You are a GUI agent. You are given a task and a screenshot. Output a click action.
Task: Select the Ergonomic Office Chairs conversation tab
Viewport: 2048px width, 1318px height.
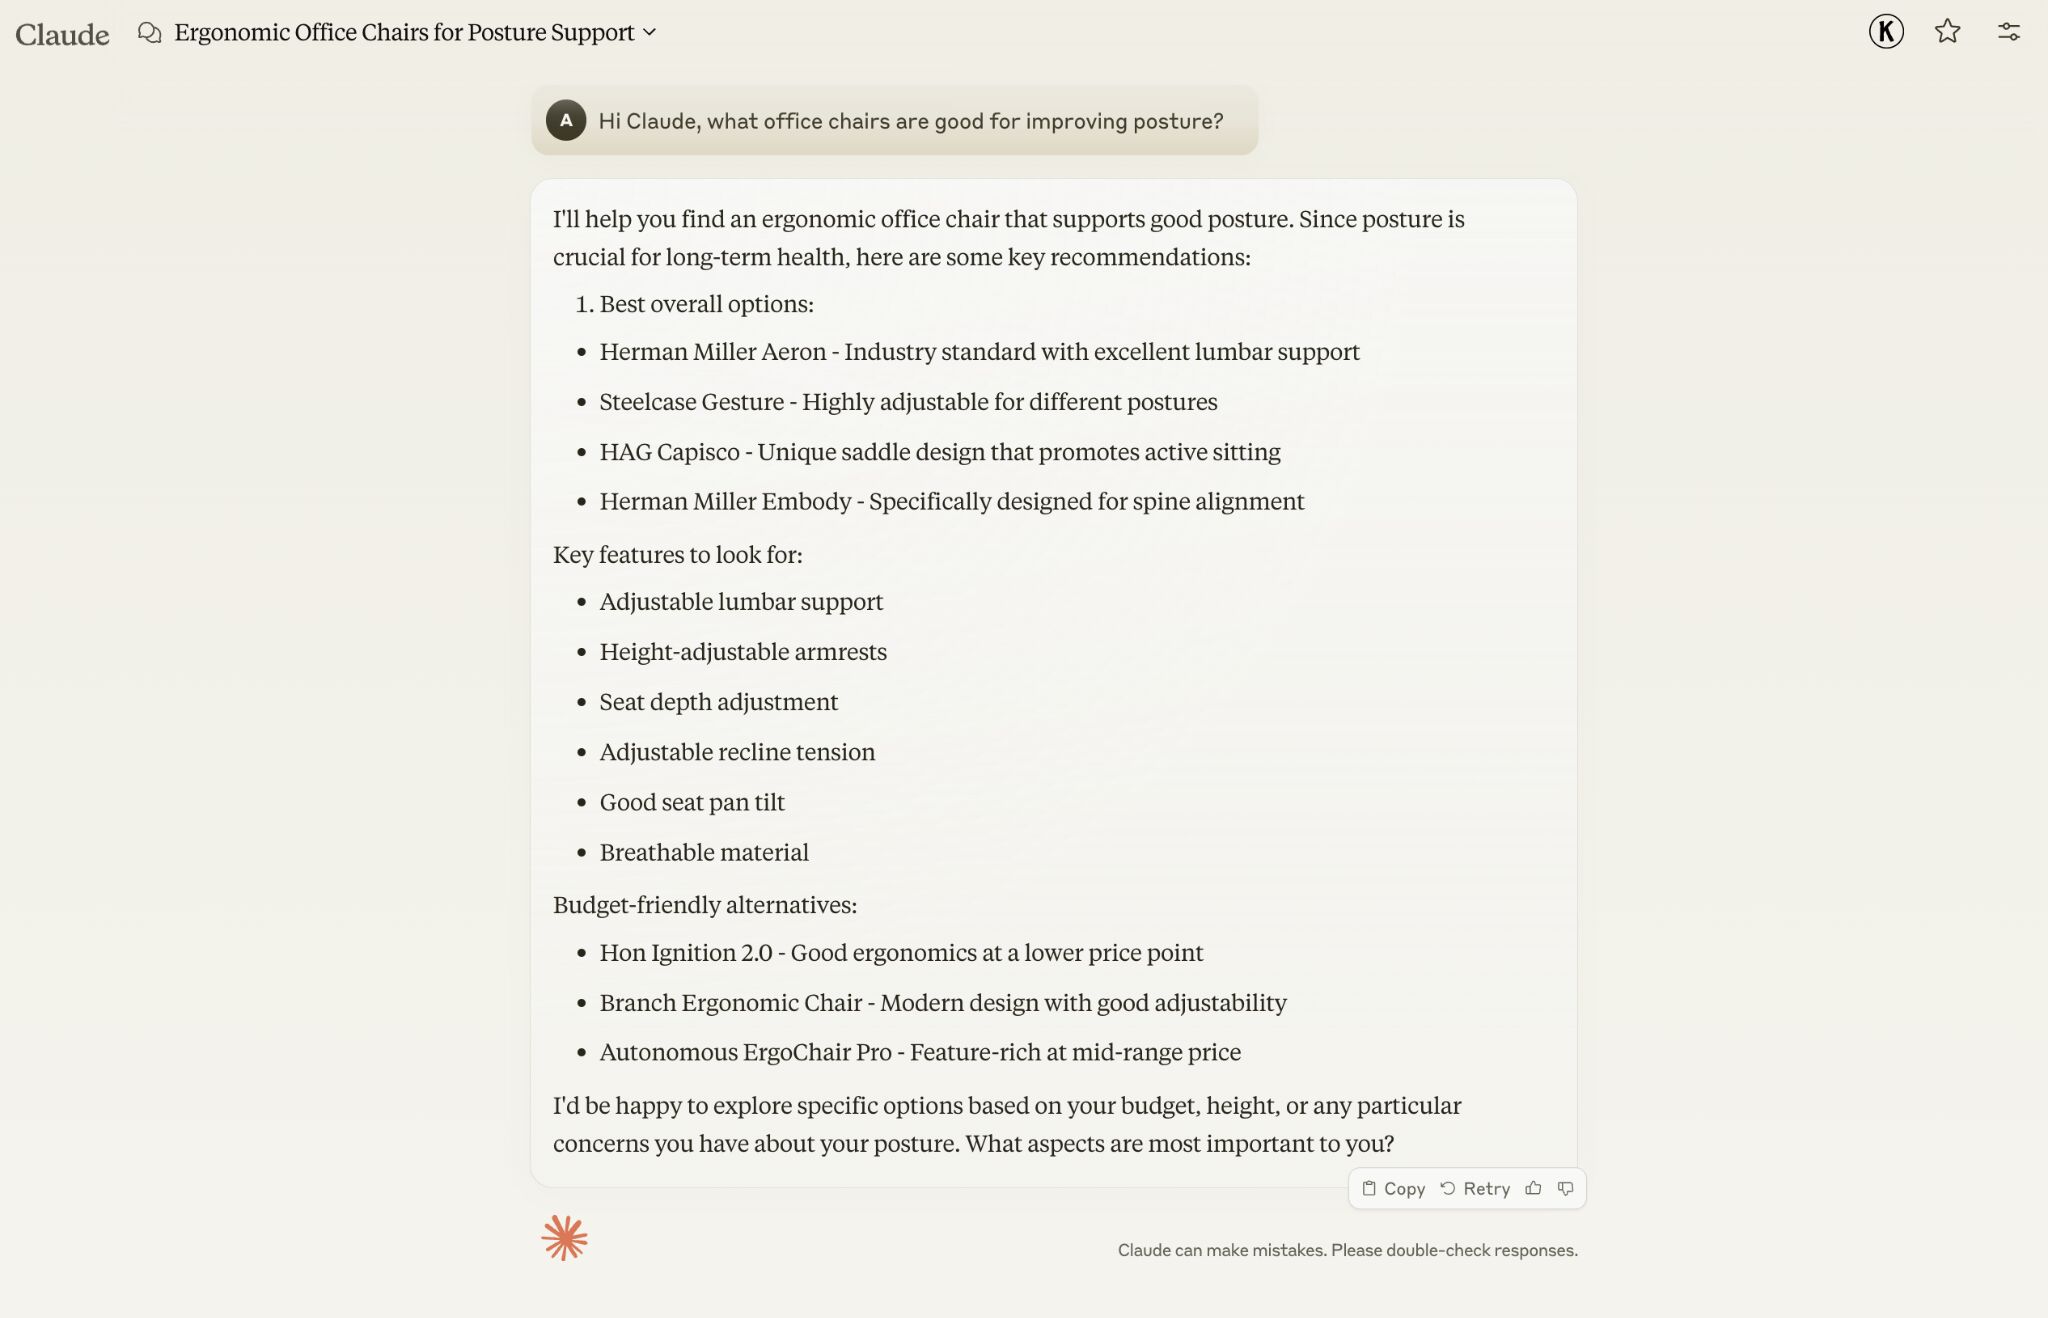[x=405, y=30]
